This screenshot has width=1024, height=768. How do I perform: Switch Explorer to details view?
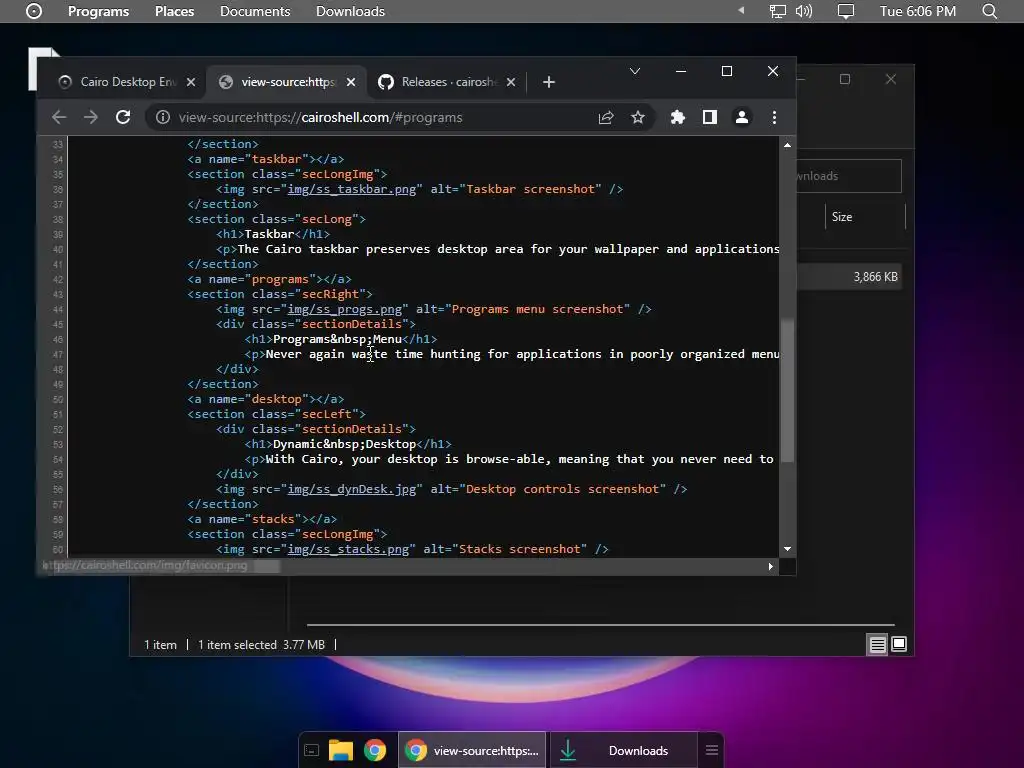click(x=877, y=645)
